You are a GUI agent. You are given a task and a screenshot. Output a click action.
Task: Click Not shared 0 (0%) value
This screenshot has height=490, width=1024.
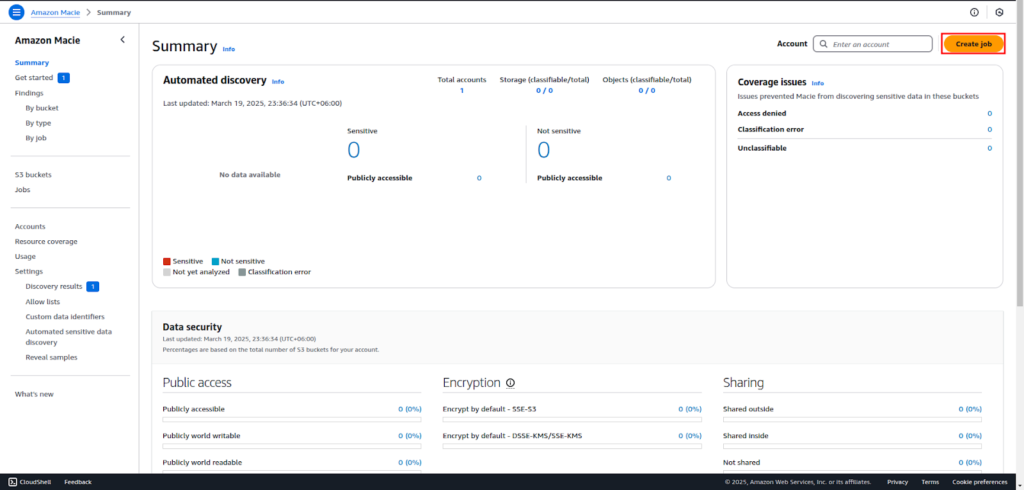click(x=970, y=463)
